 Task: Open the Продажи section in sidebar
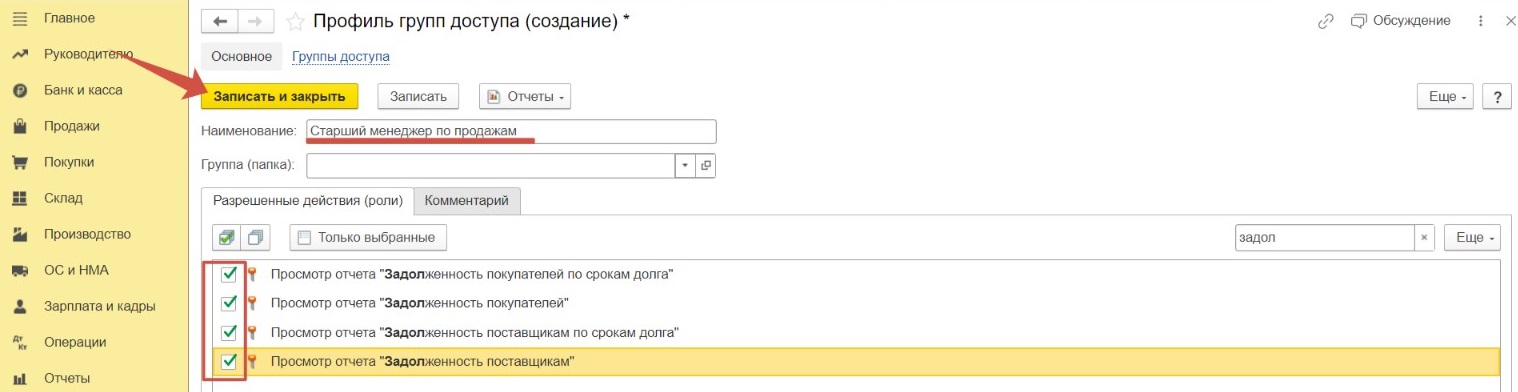tap(71, 126)
